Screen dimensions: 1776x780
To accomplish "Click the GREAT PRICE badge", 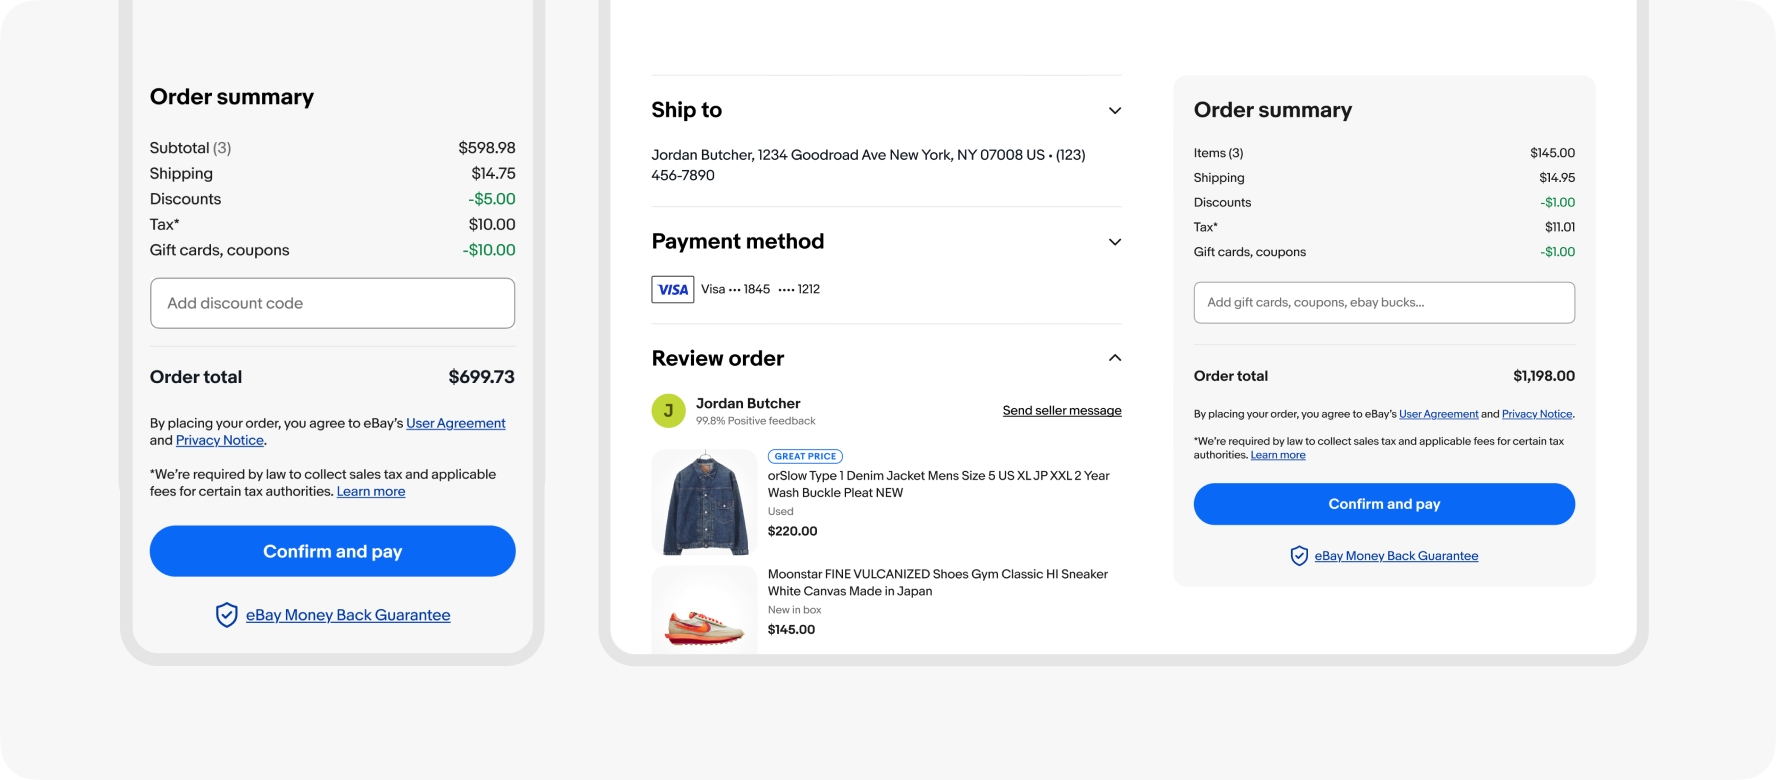I will point(805,456).
